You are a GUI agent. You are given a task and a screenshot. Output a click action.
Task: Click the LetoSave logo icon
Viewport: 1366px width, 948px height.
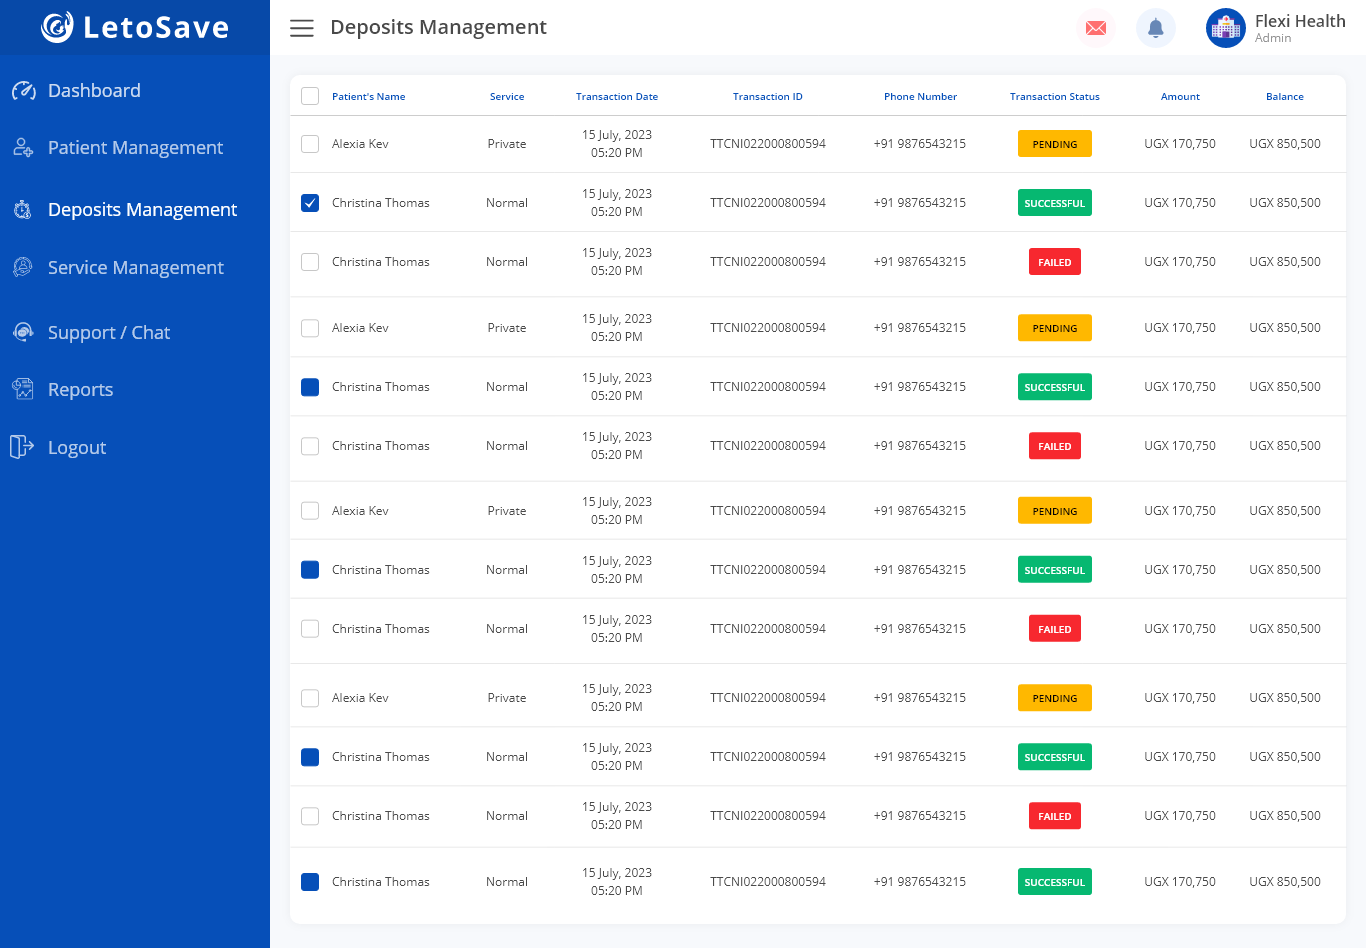(x=57, y=27)
